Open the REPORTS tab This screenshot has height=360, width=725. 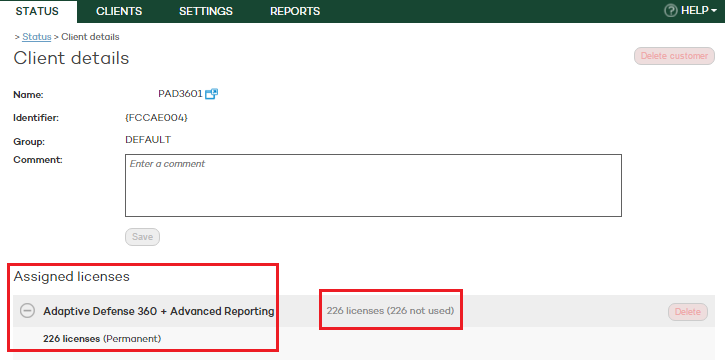coord(295,12)
